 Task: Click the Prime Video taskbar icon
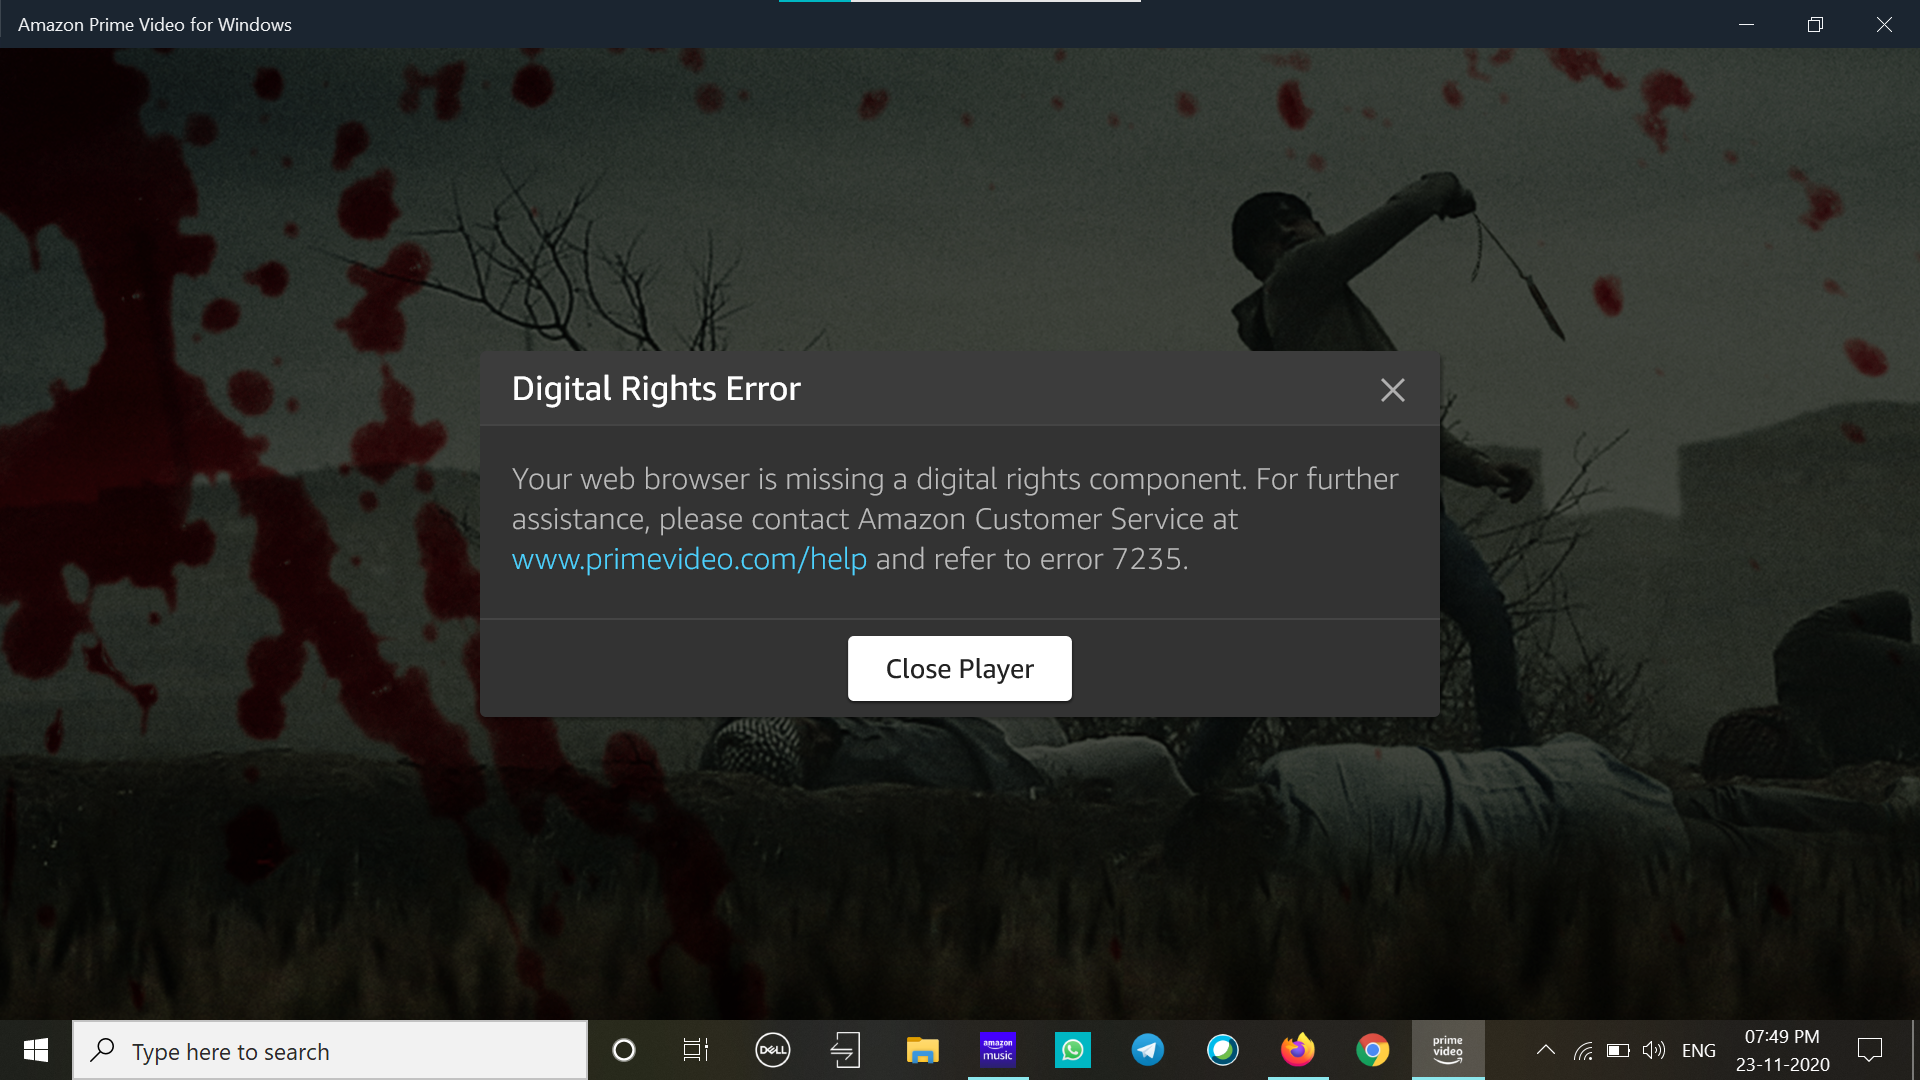point(1447,1050)
